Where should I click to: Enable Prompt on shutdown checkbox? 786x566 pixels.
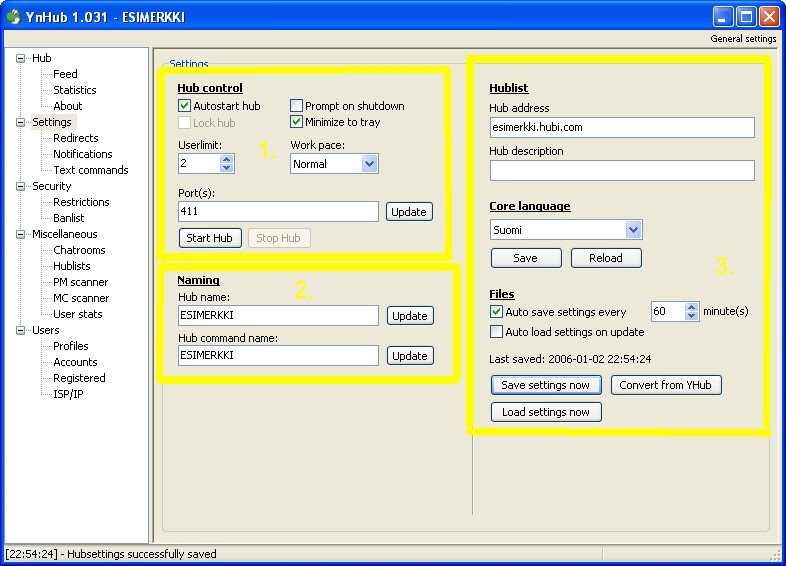[x=296, y=106]
